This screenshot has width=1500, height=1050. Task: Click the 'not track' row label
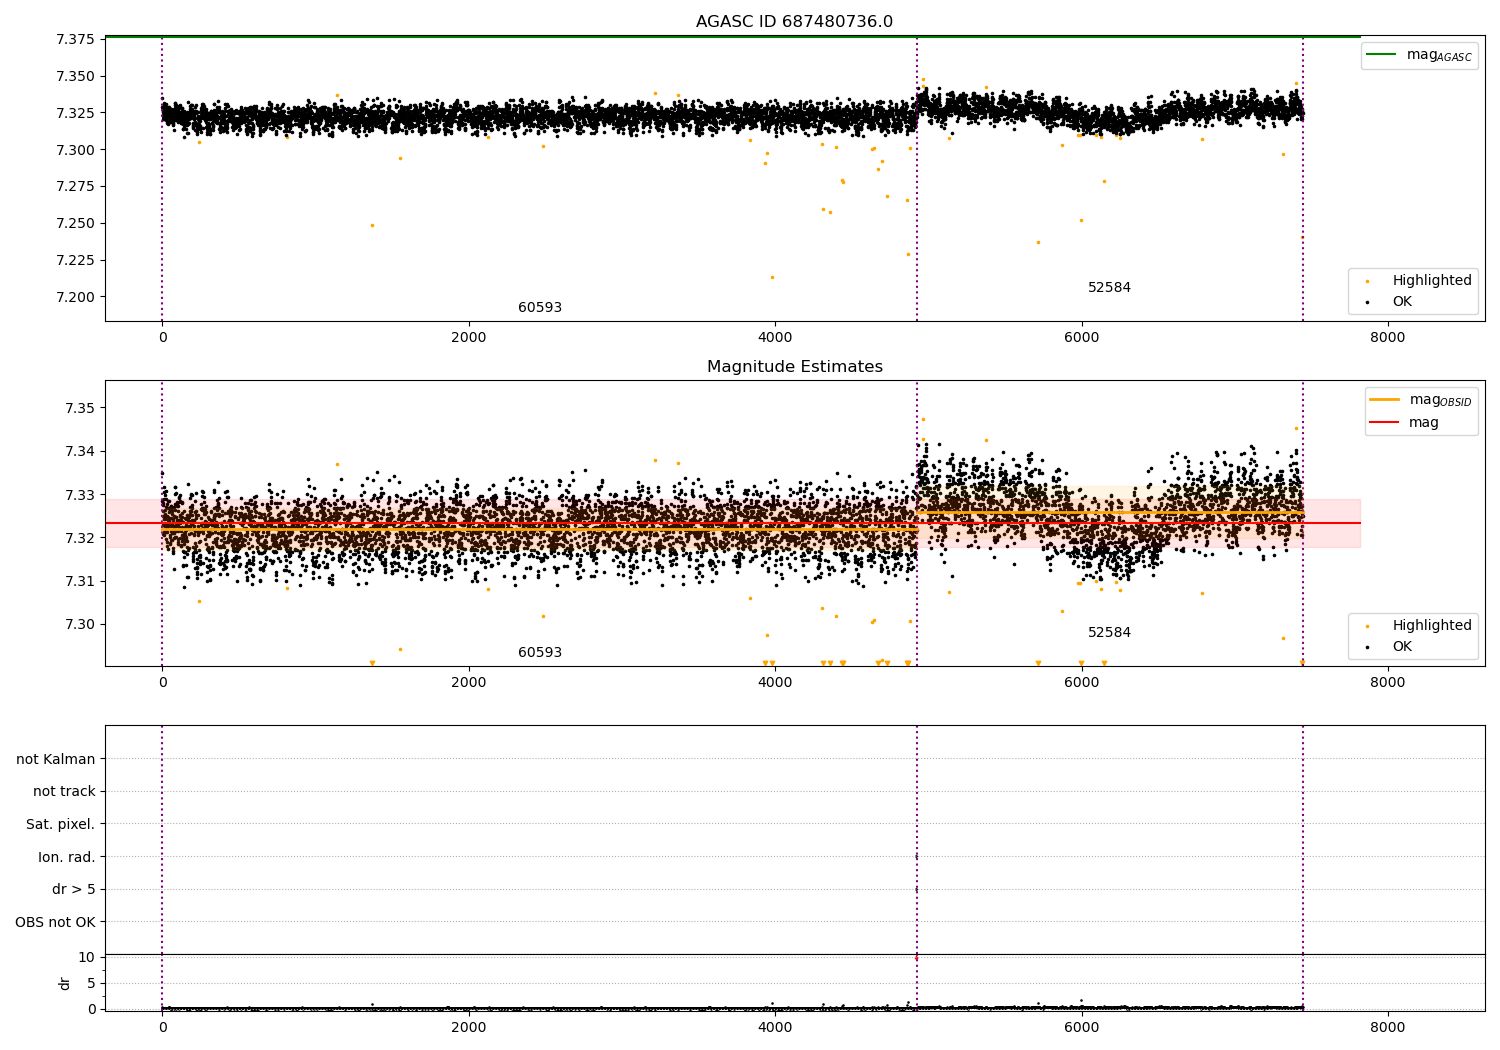coord(64,792)
